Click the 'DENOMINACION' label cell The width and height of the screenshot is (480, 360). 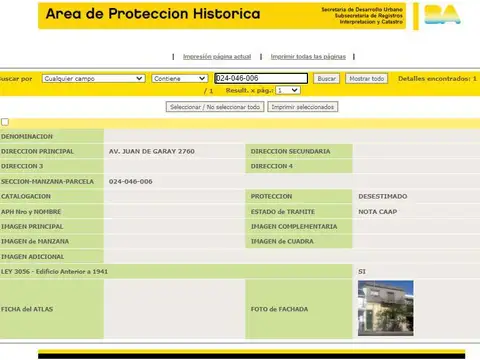52,136
